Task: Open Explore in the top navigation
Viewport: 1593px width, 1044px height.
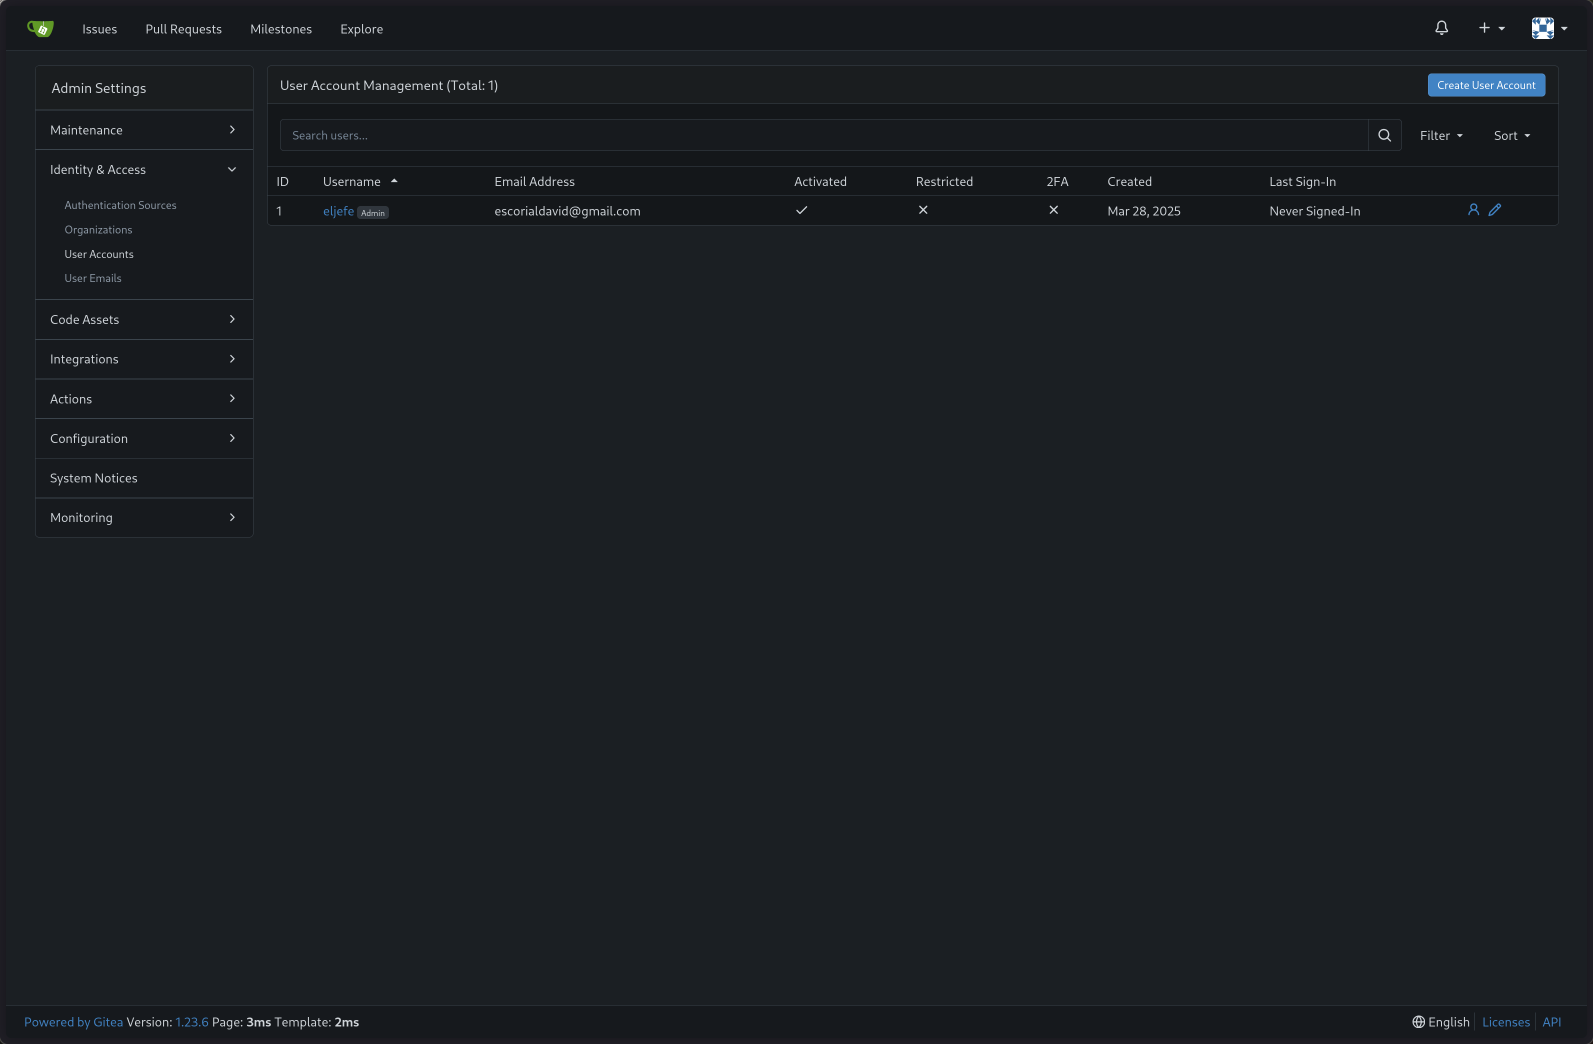Action: pos(362,29)
